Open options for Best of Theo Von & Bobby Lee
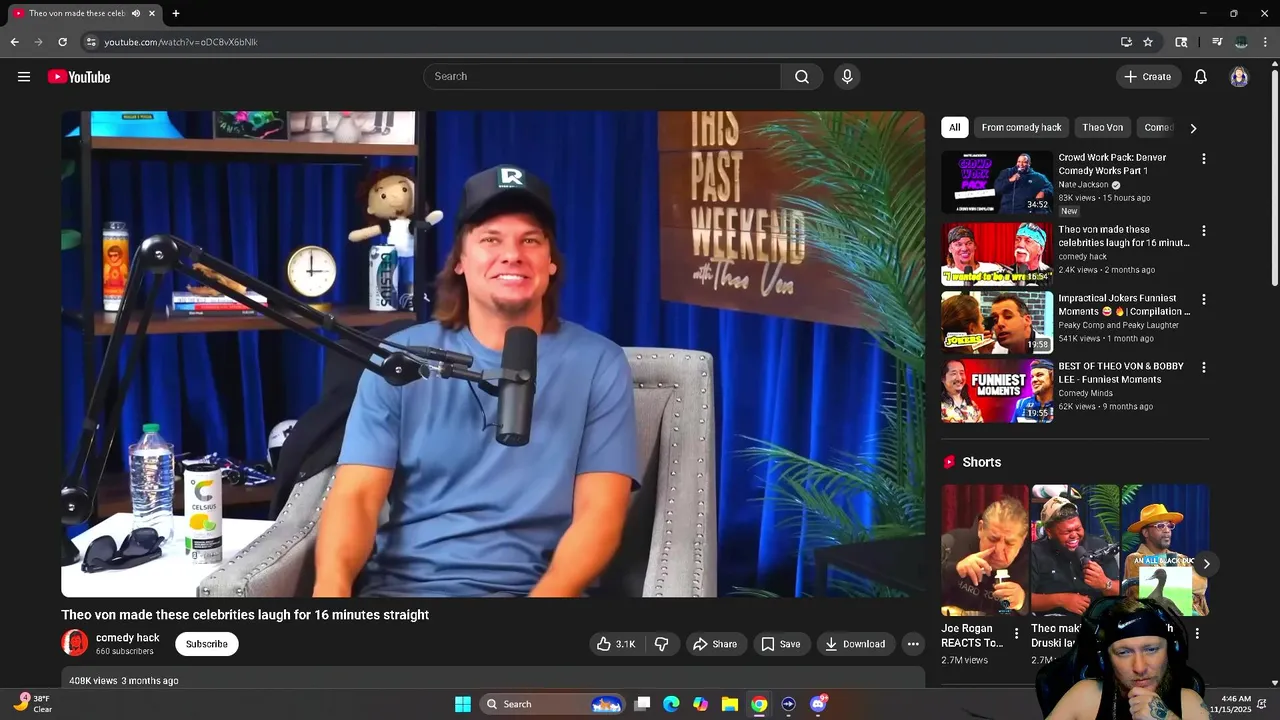Viewport: 1280px width, 720px height. [1204, 367]
